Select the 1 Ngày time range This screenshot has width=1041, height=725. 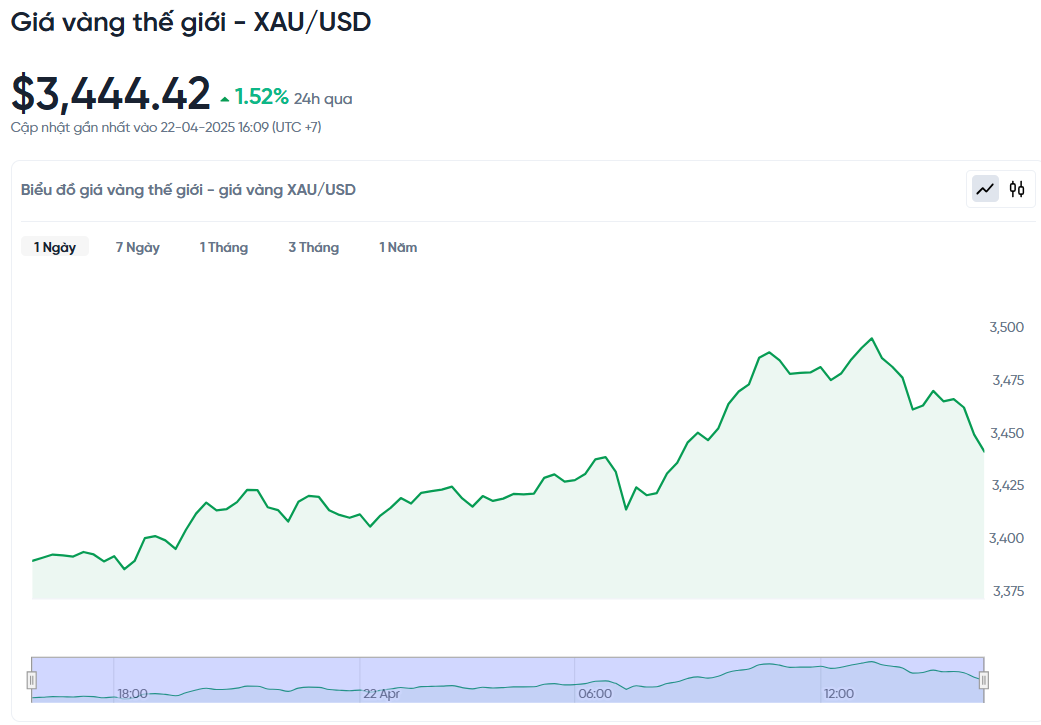pyautogui.click(x=55, y=247)
